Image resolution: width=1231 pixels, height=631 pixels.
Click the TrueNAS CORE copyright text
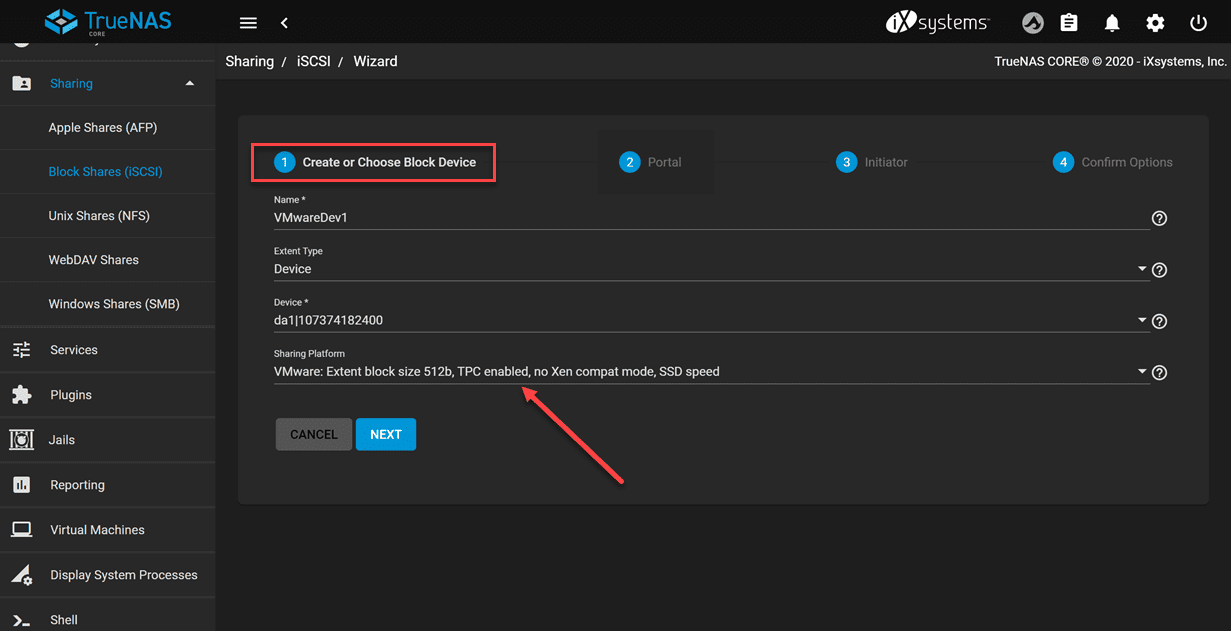(1110, 61)
